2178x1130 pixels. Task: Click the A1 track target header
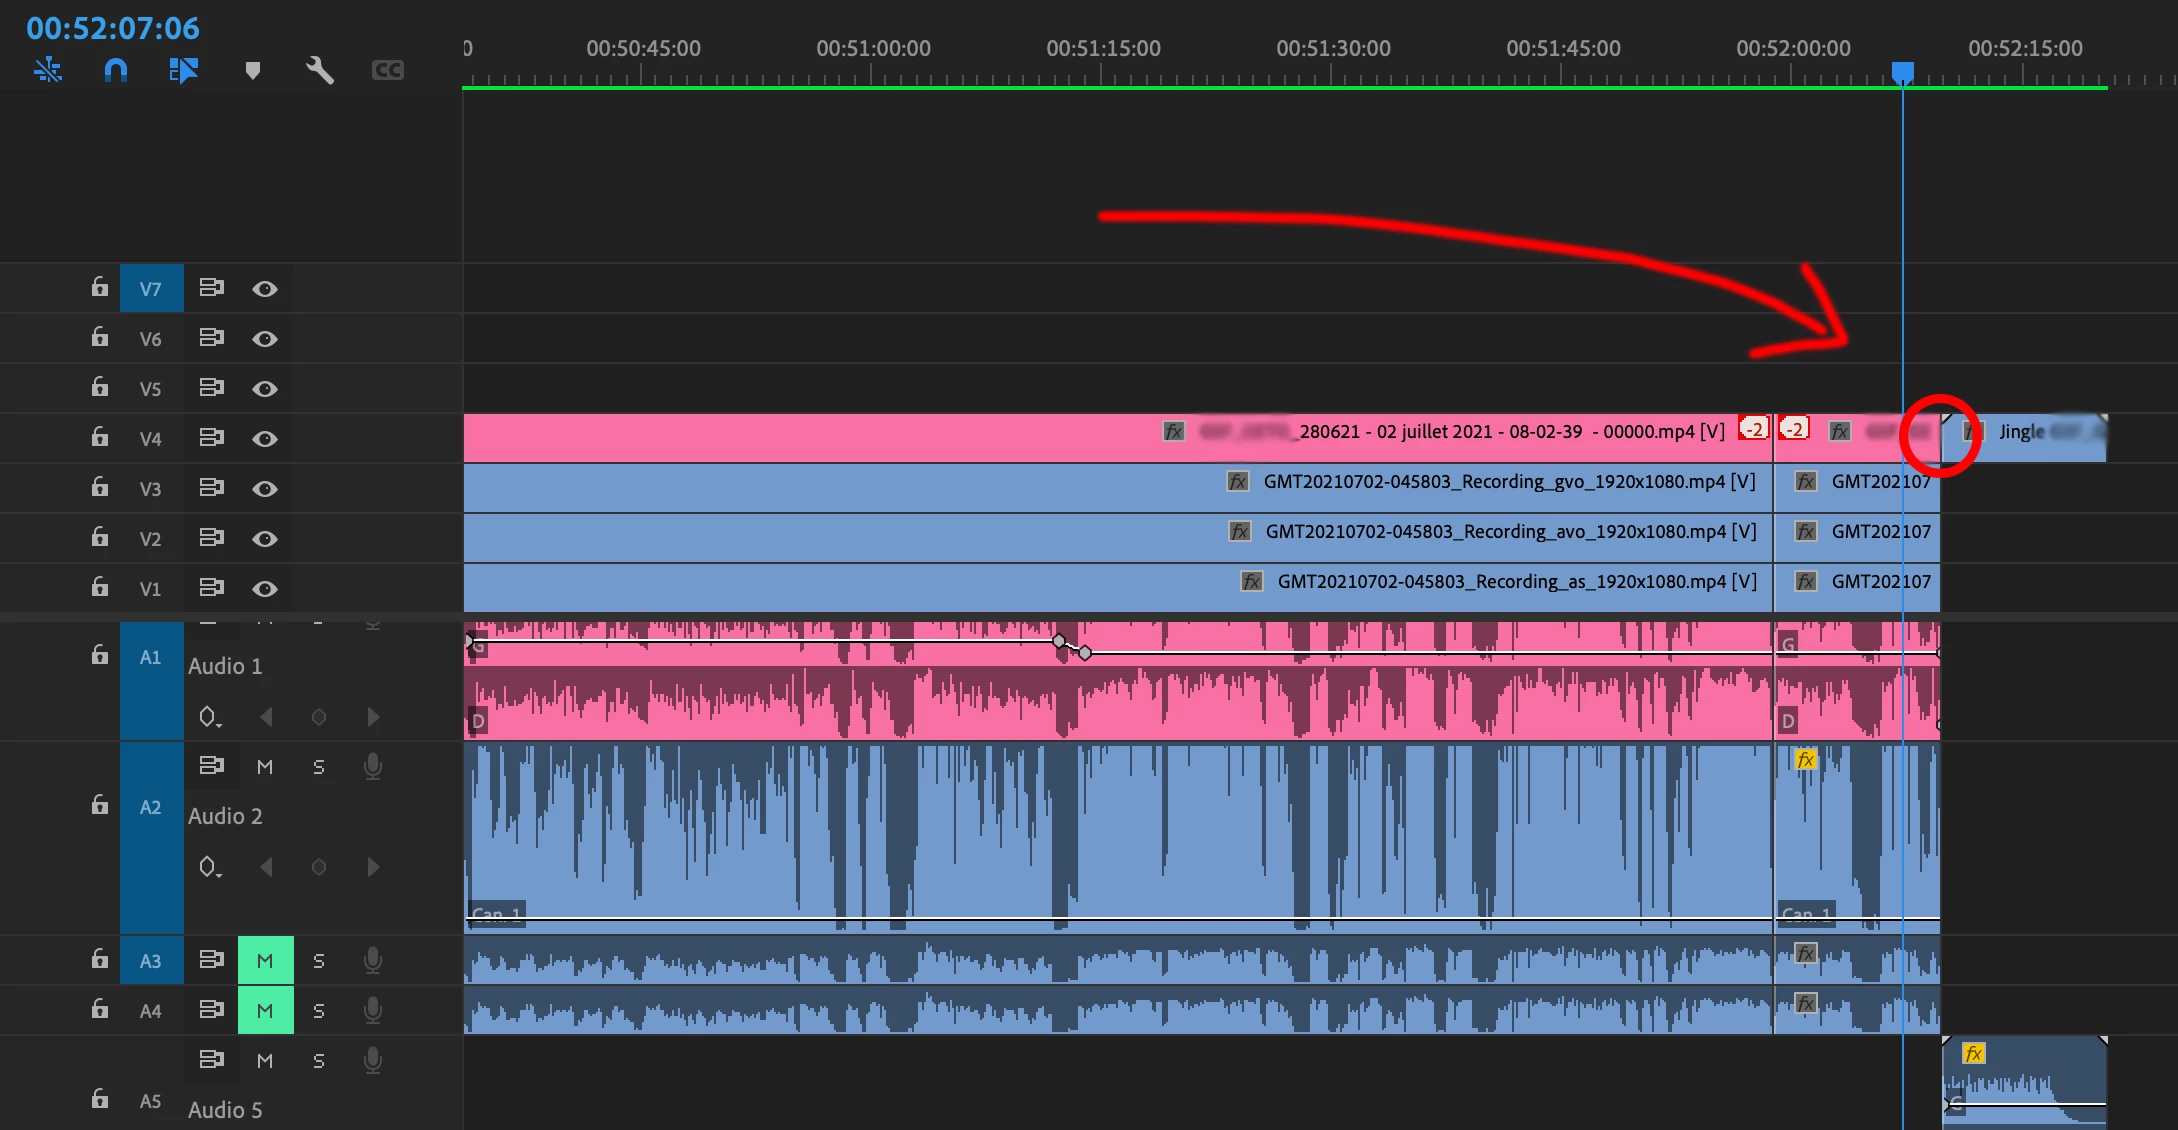(151, 658)
